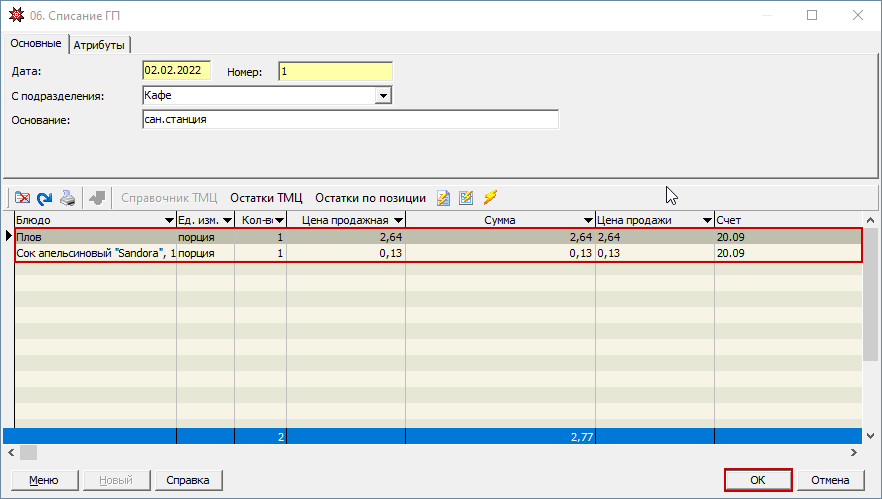Click the horizontal scrollbar right arrow
The image size is (882, 499).
pos(854,452)
